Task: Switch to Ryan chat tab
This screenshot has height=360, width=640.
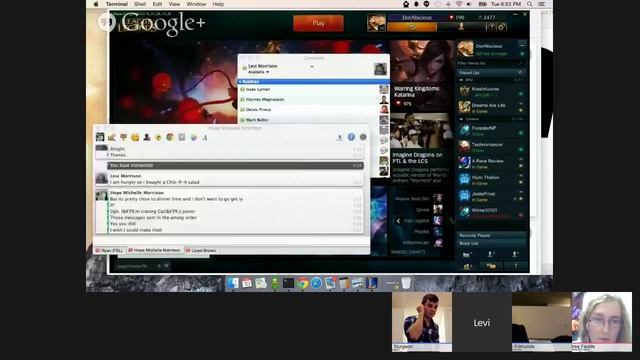Action: [109, 250]
